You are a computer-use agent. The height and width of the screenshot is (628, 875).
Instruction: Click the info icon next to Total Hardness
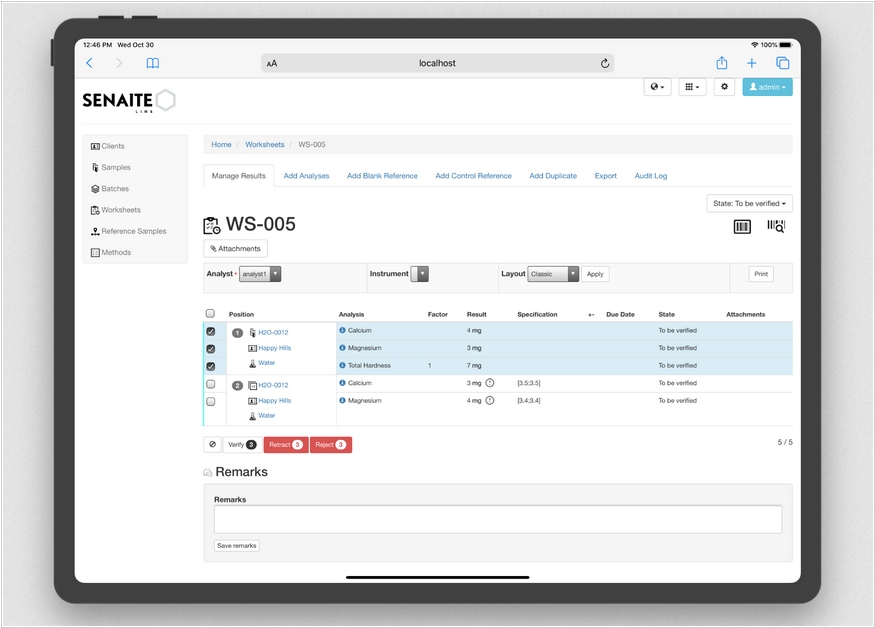(x=342, y=366)
